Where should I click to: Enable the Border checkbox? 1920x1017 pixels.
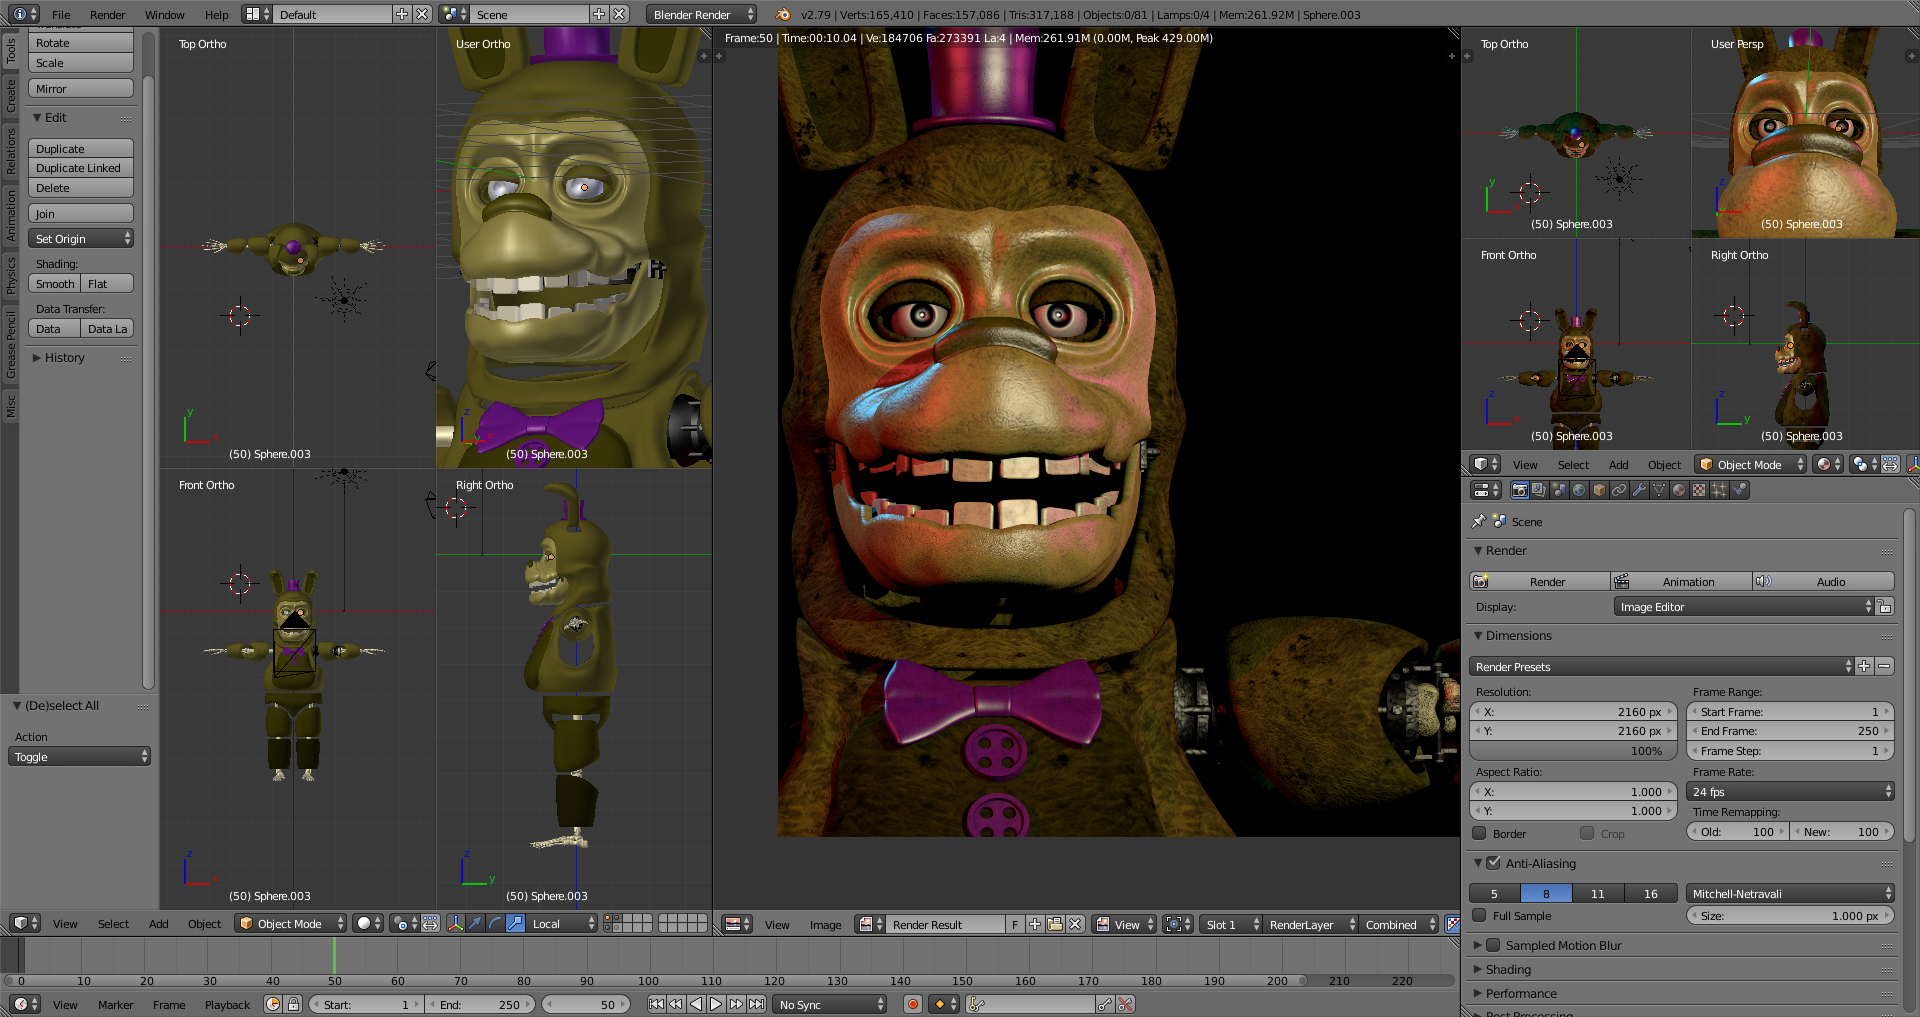coord(1480,833)
